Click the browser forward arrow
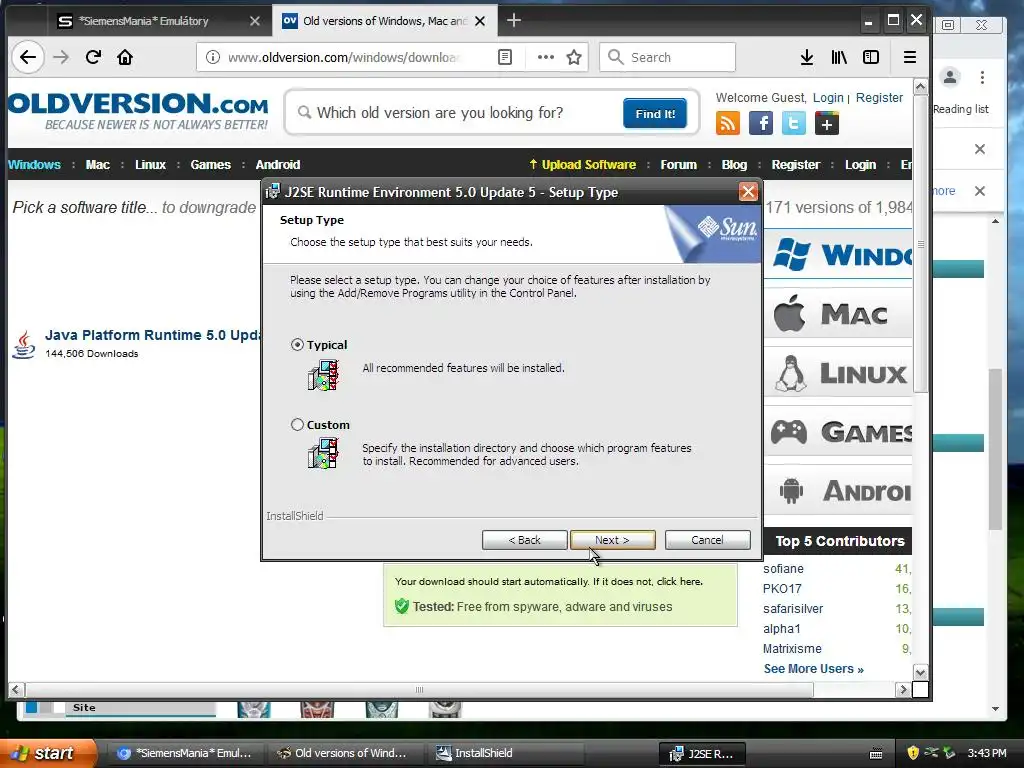This screenshot has width=1024, height=768. [61, 57]
